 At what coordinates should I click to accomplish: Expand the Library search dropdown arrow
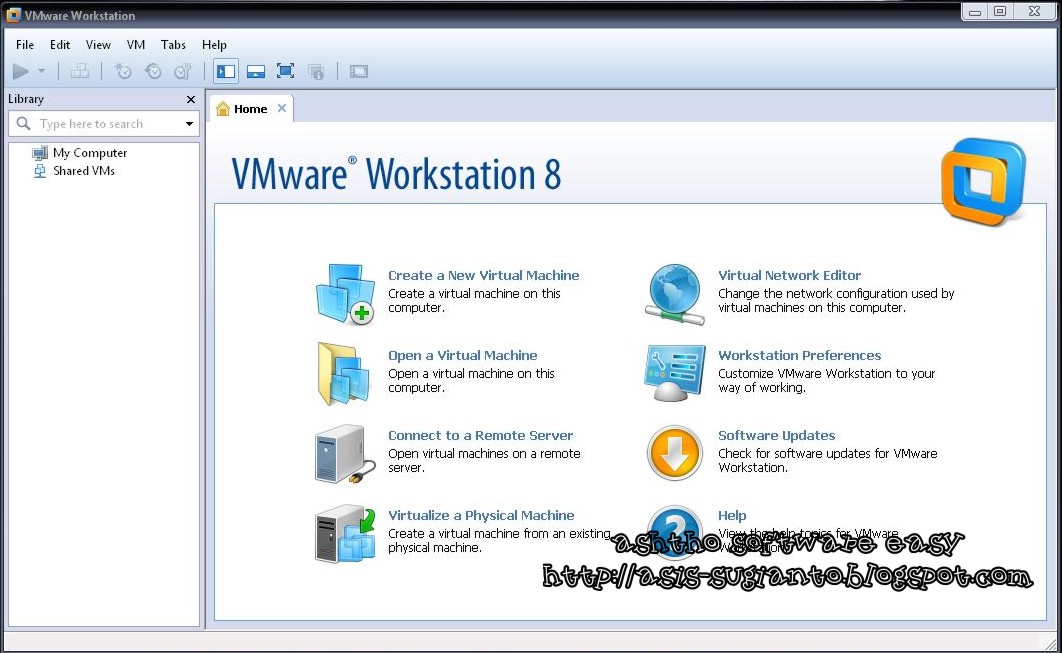189,124
